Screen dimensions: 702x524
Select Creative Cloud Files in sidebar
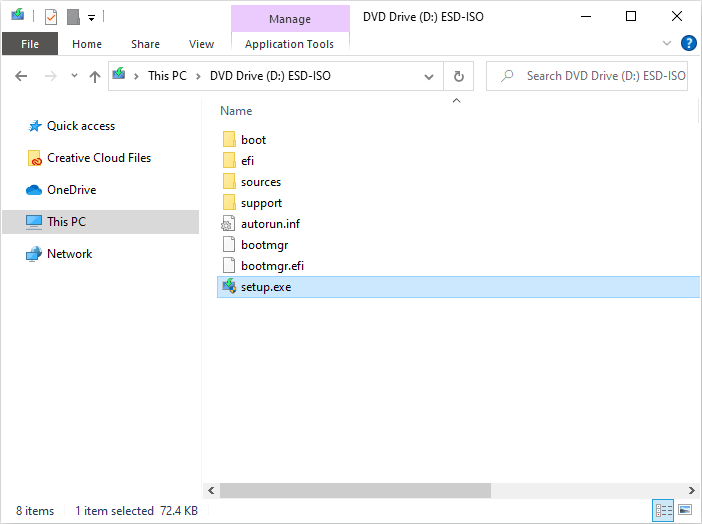99,158
